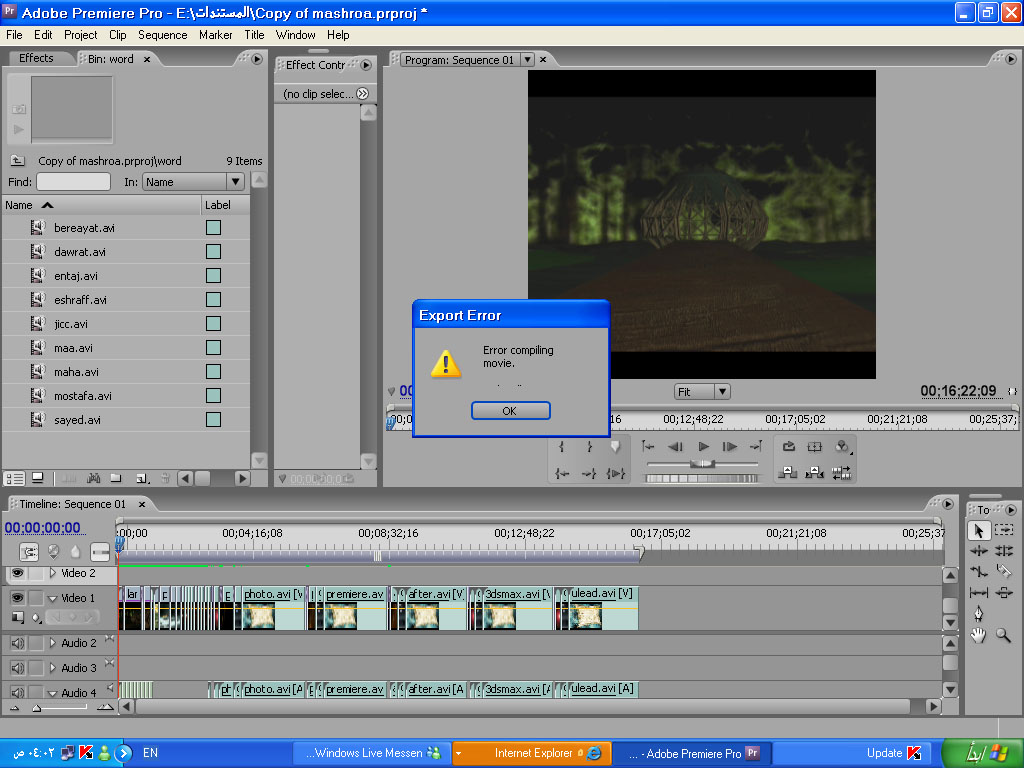Go to previous edit point

pyautogui.click(x=648, y=447)
